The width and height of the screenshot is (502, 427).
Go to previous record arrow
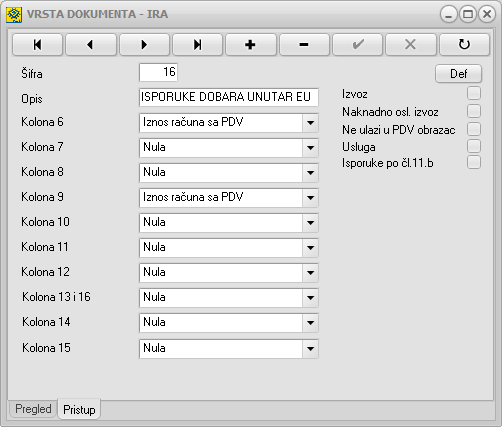click(91, 44)
